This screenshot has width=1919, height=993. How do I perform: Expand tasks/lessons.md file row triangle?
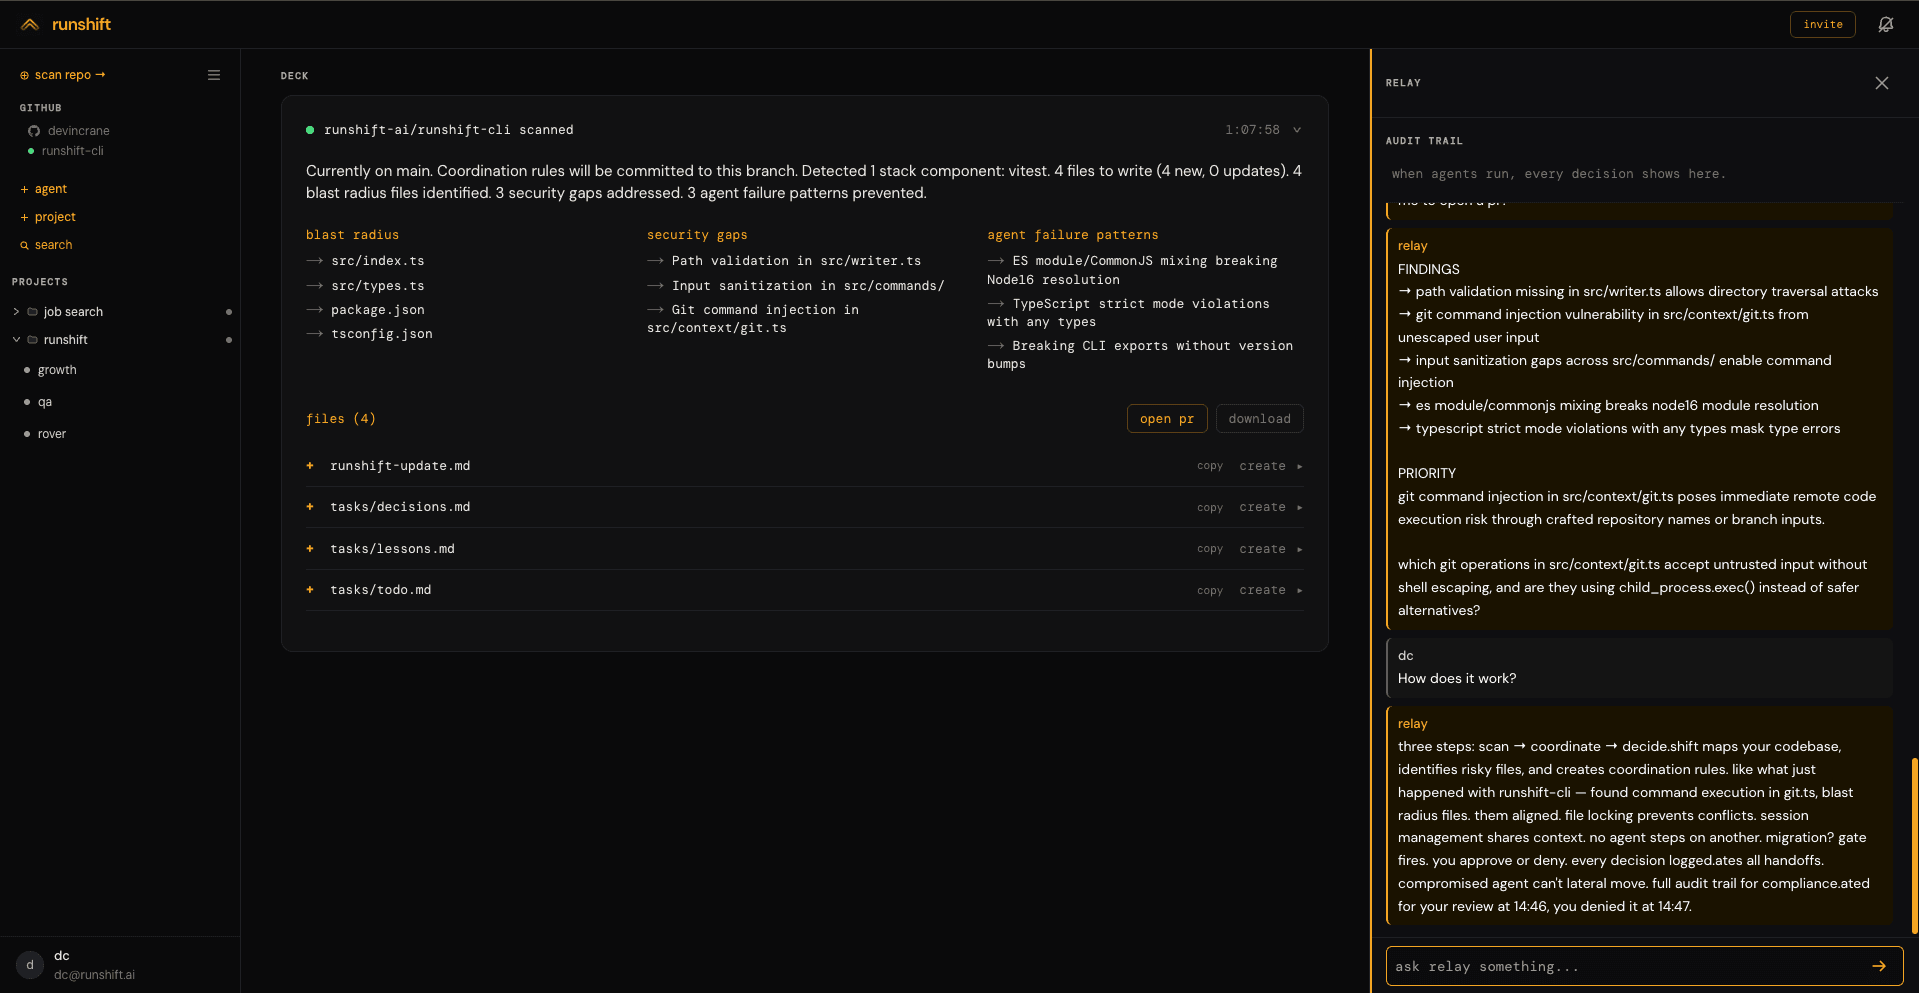click(1299, 549)
